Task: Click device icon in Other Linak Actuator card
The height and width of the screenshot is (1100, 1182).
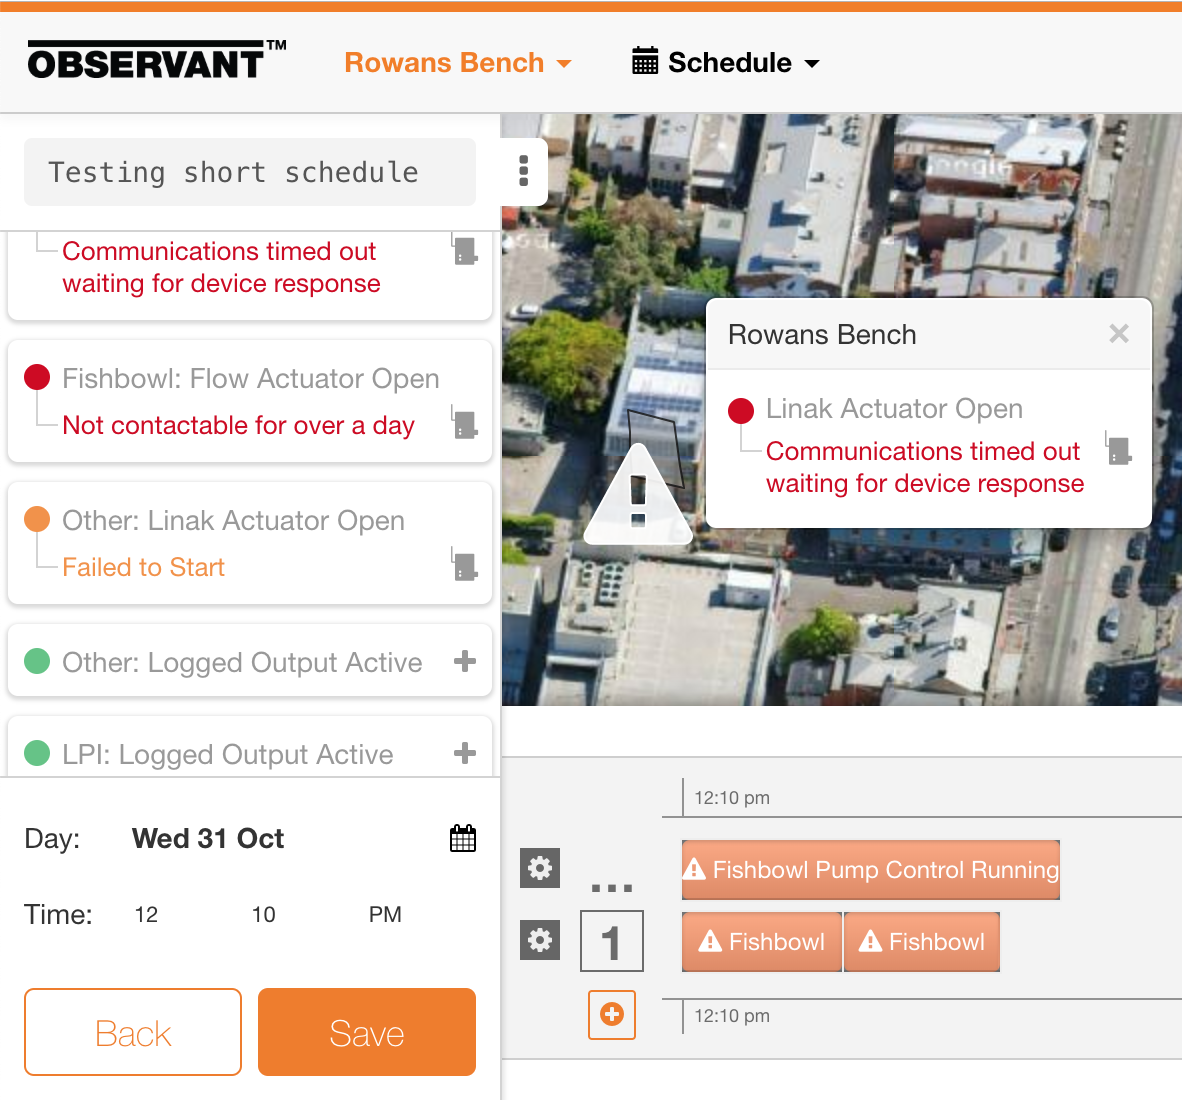Action: tap(465, 565)
